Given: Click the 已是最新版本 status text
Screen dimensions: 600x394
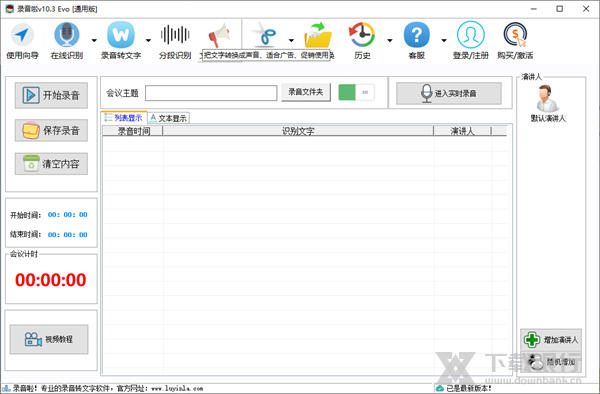Looking at the screenshot, I should tap(469, 389).
